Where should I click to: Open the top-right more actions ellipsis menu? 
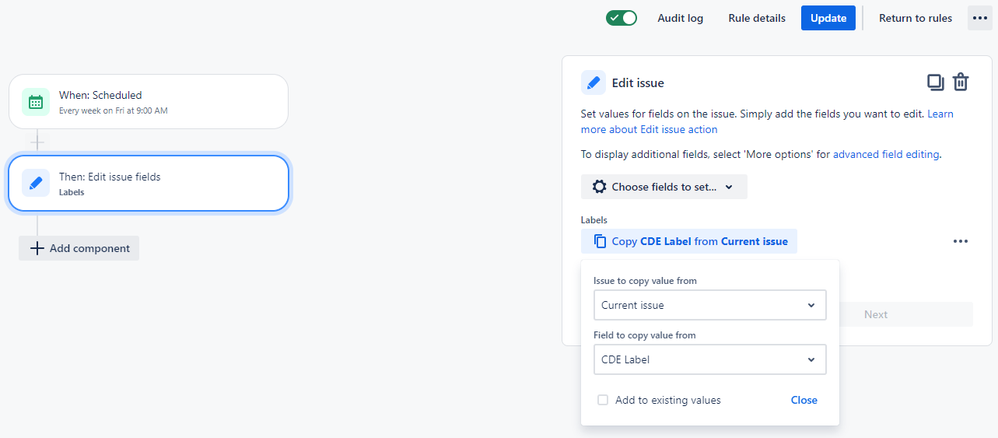[980, 18]
